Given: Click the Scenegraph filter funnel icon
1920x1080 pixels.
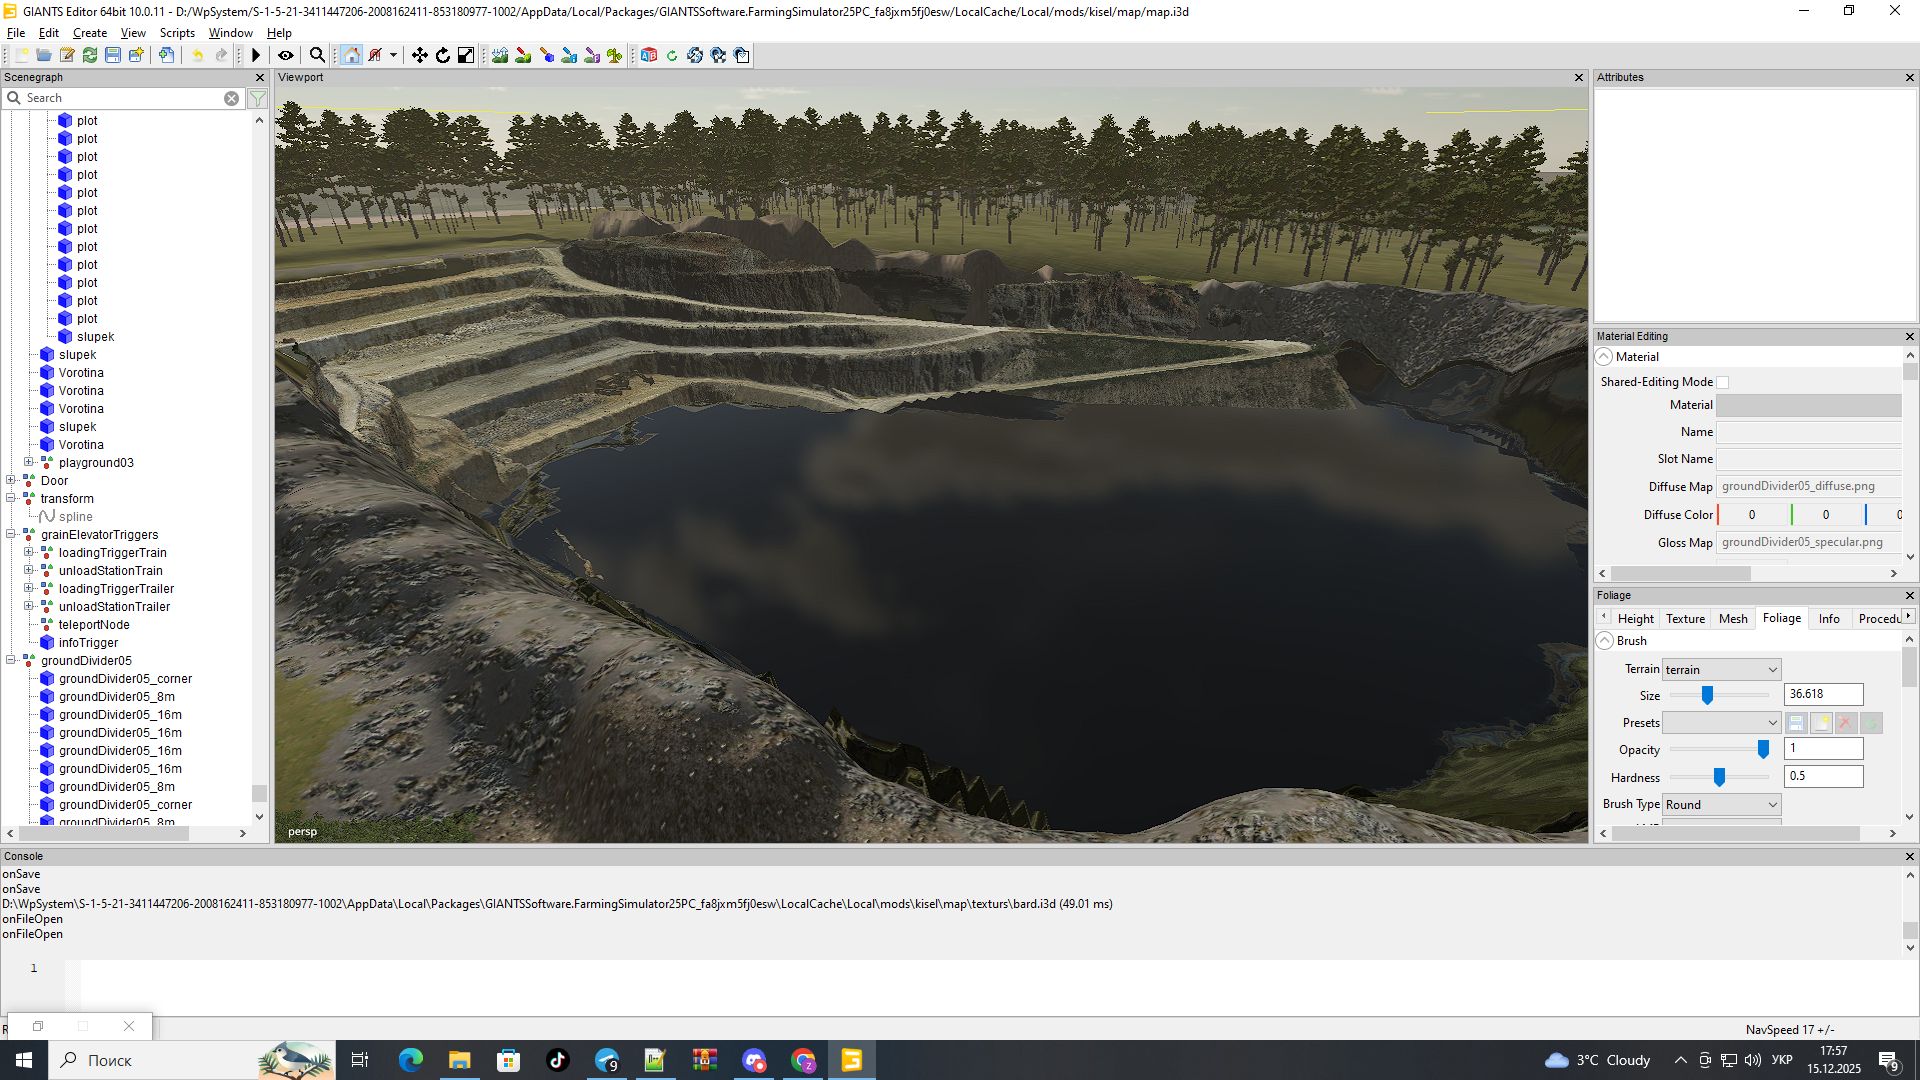Looking at the screenshot, I should [258, 98].
